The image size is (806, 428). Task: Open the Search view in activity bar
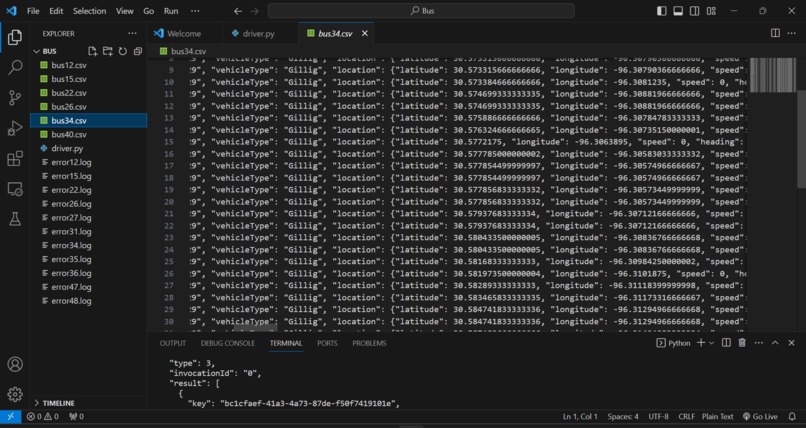pyautogui.click(x=15, y=67)
